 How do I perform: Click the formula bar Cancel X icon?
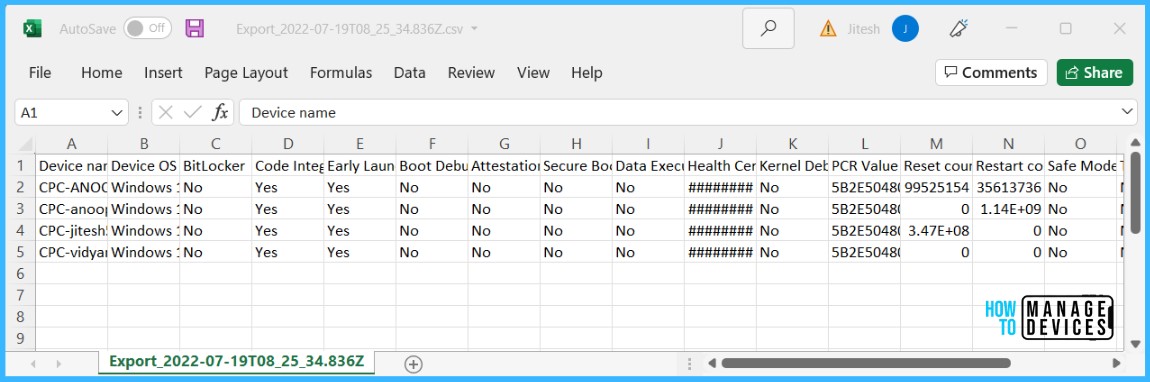[166, 113]
